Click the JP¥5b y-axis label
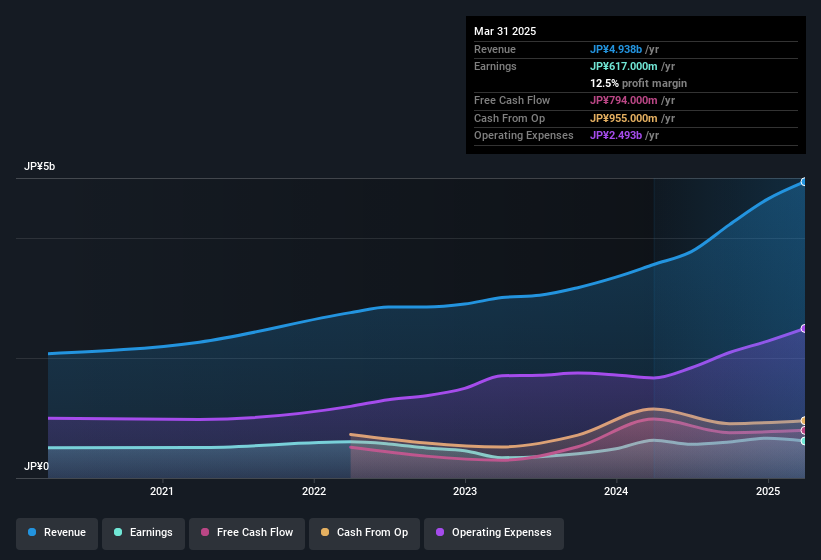Image resolution: width=821 pixels, height=560 pixels. click(39, 166)
